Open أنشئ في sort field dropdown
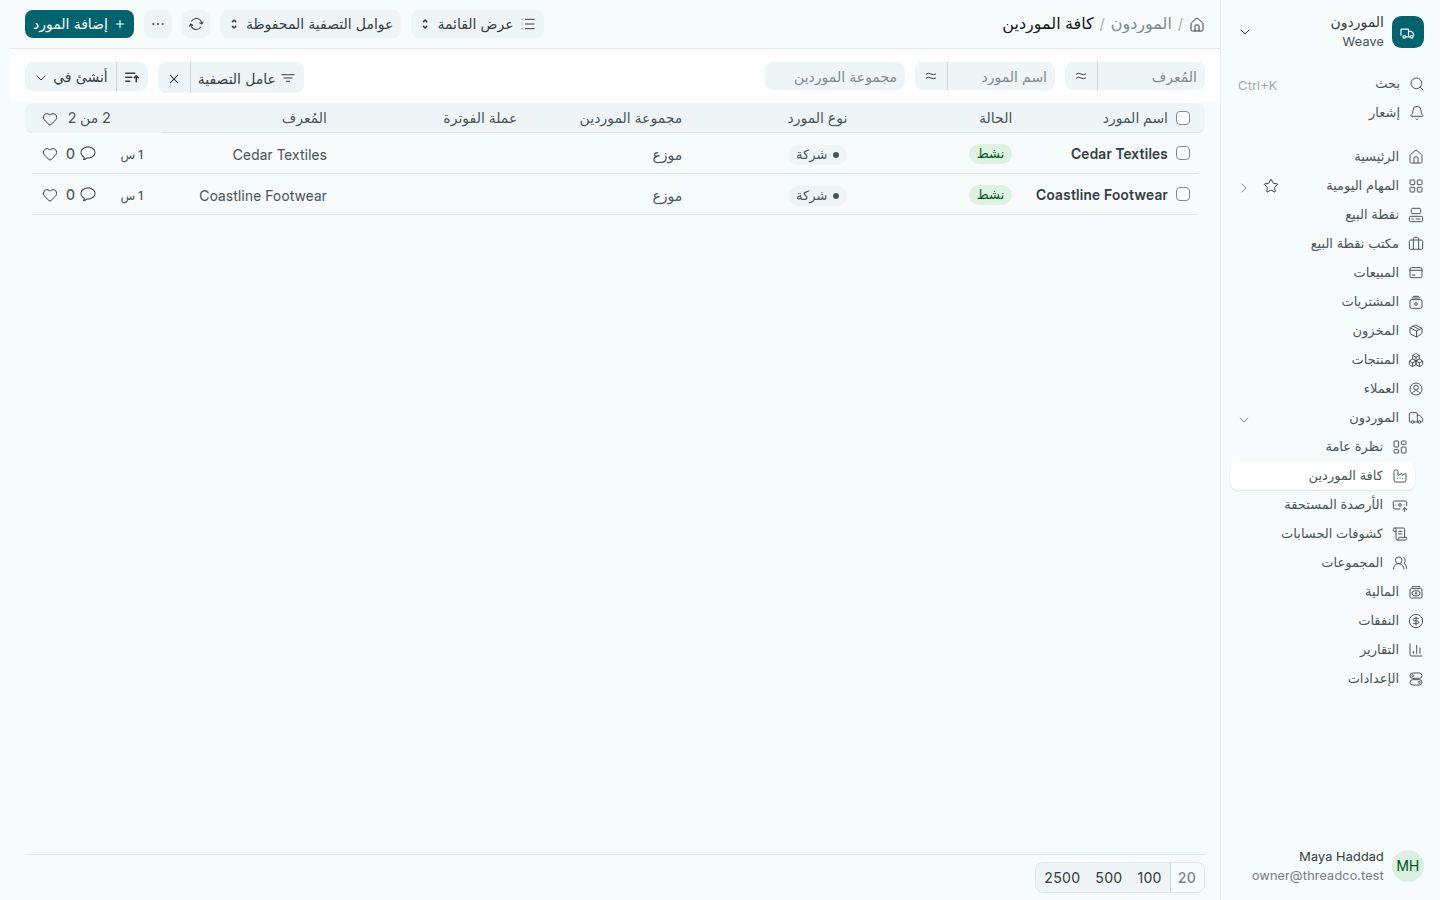 pos(71,78)
